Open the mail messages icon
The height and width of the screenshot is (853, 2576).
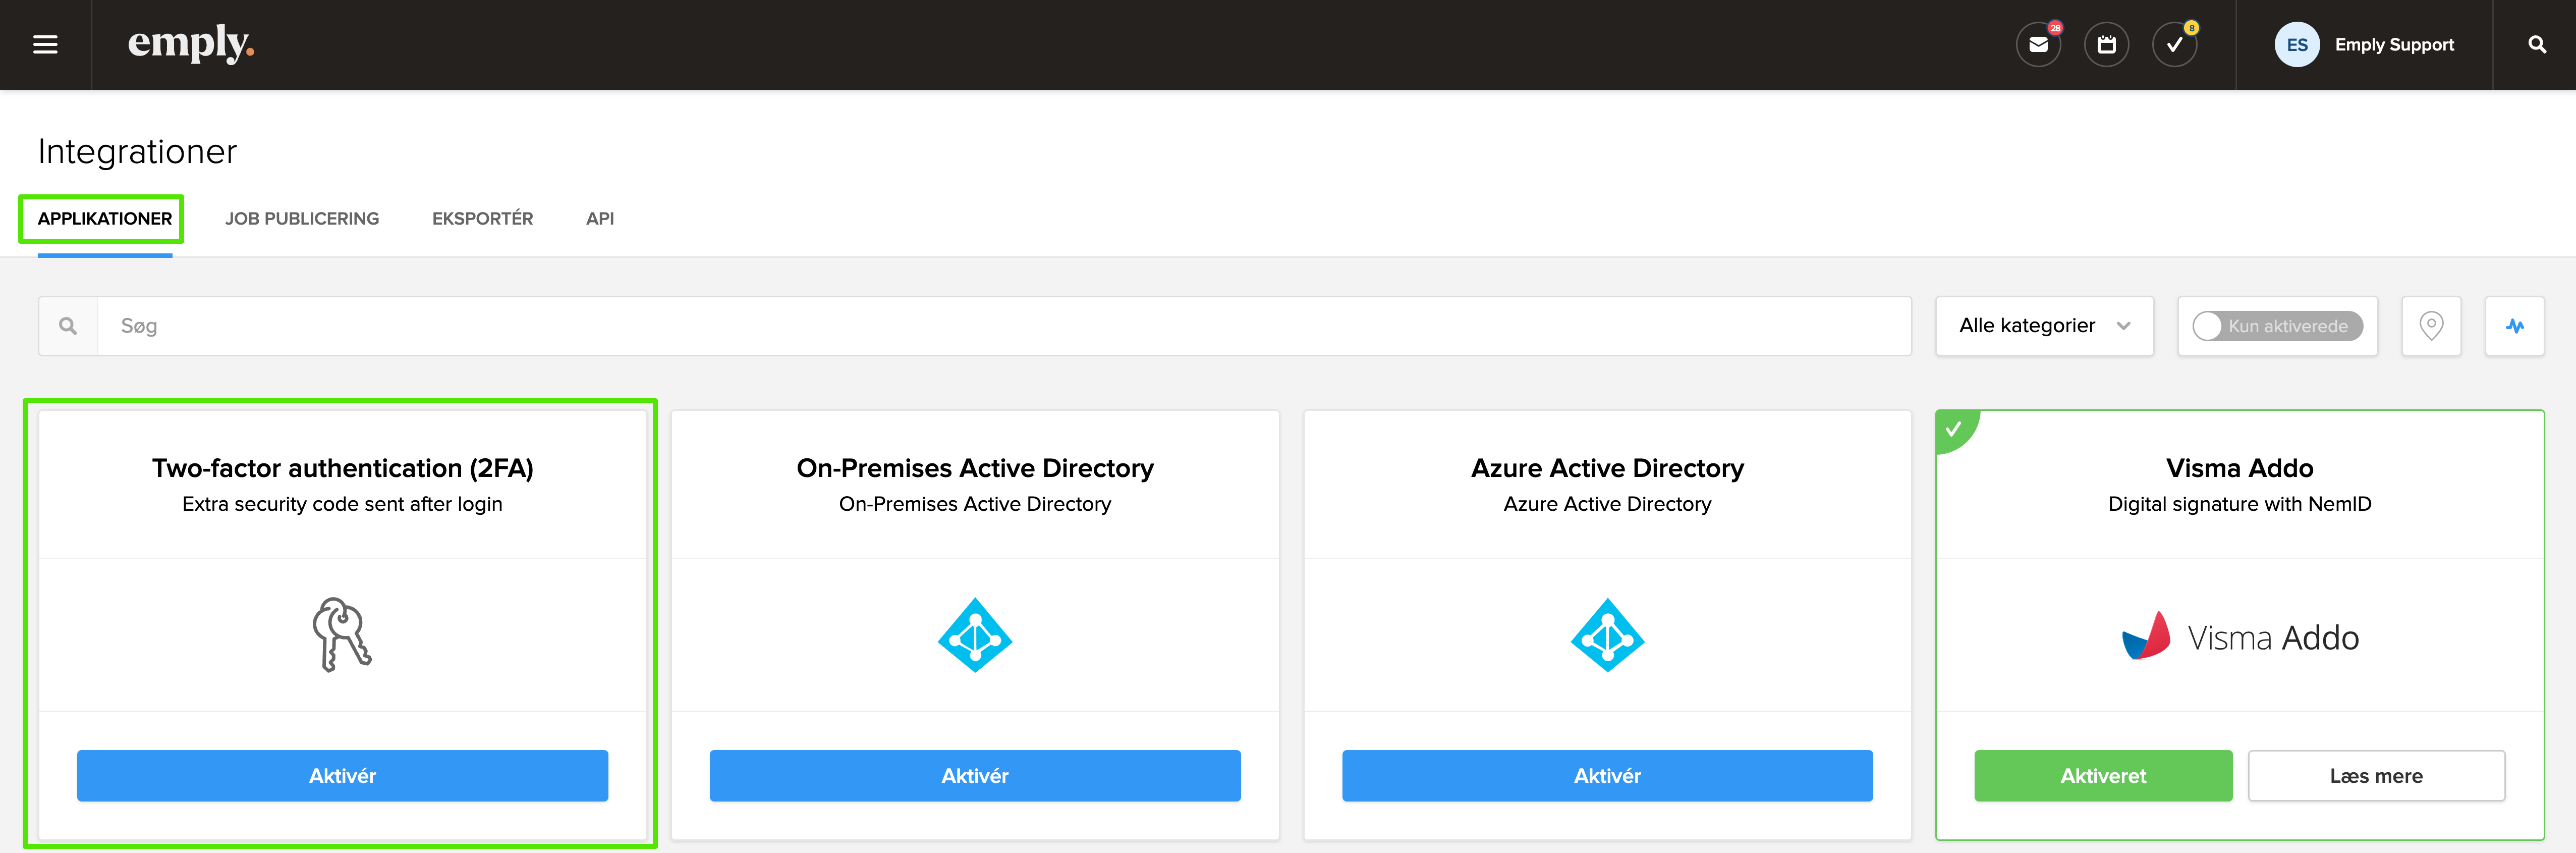click(2038, 45)
